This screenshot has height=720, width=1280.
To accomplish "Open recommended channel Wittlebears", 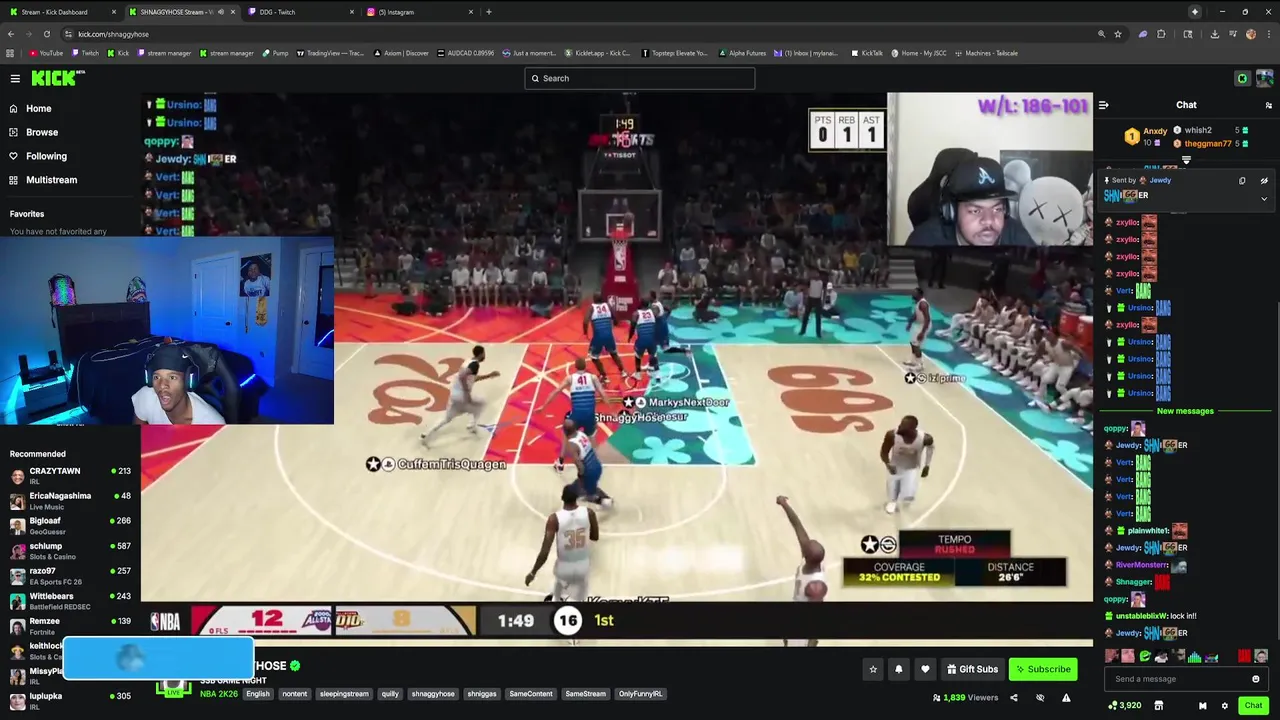I will [70, 600].
